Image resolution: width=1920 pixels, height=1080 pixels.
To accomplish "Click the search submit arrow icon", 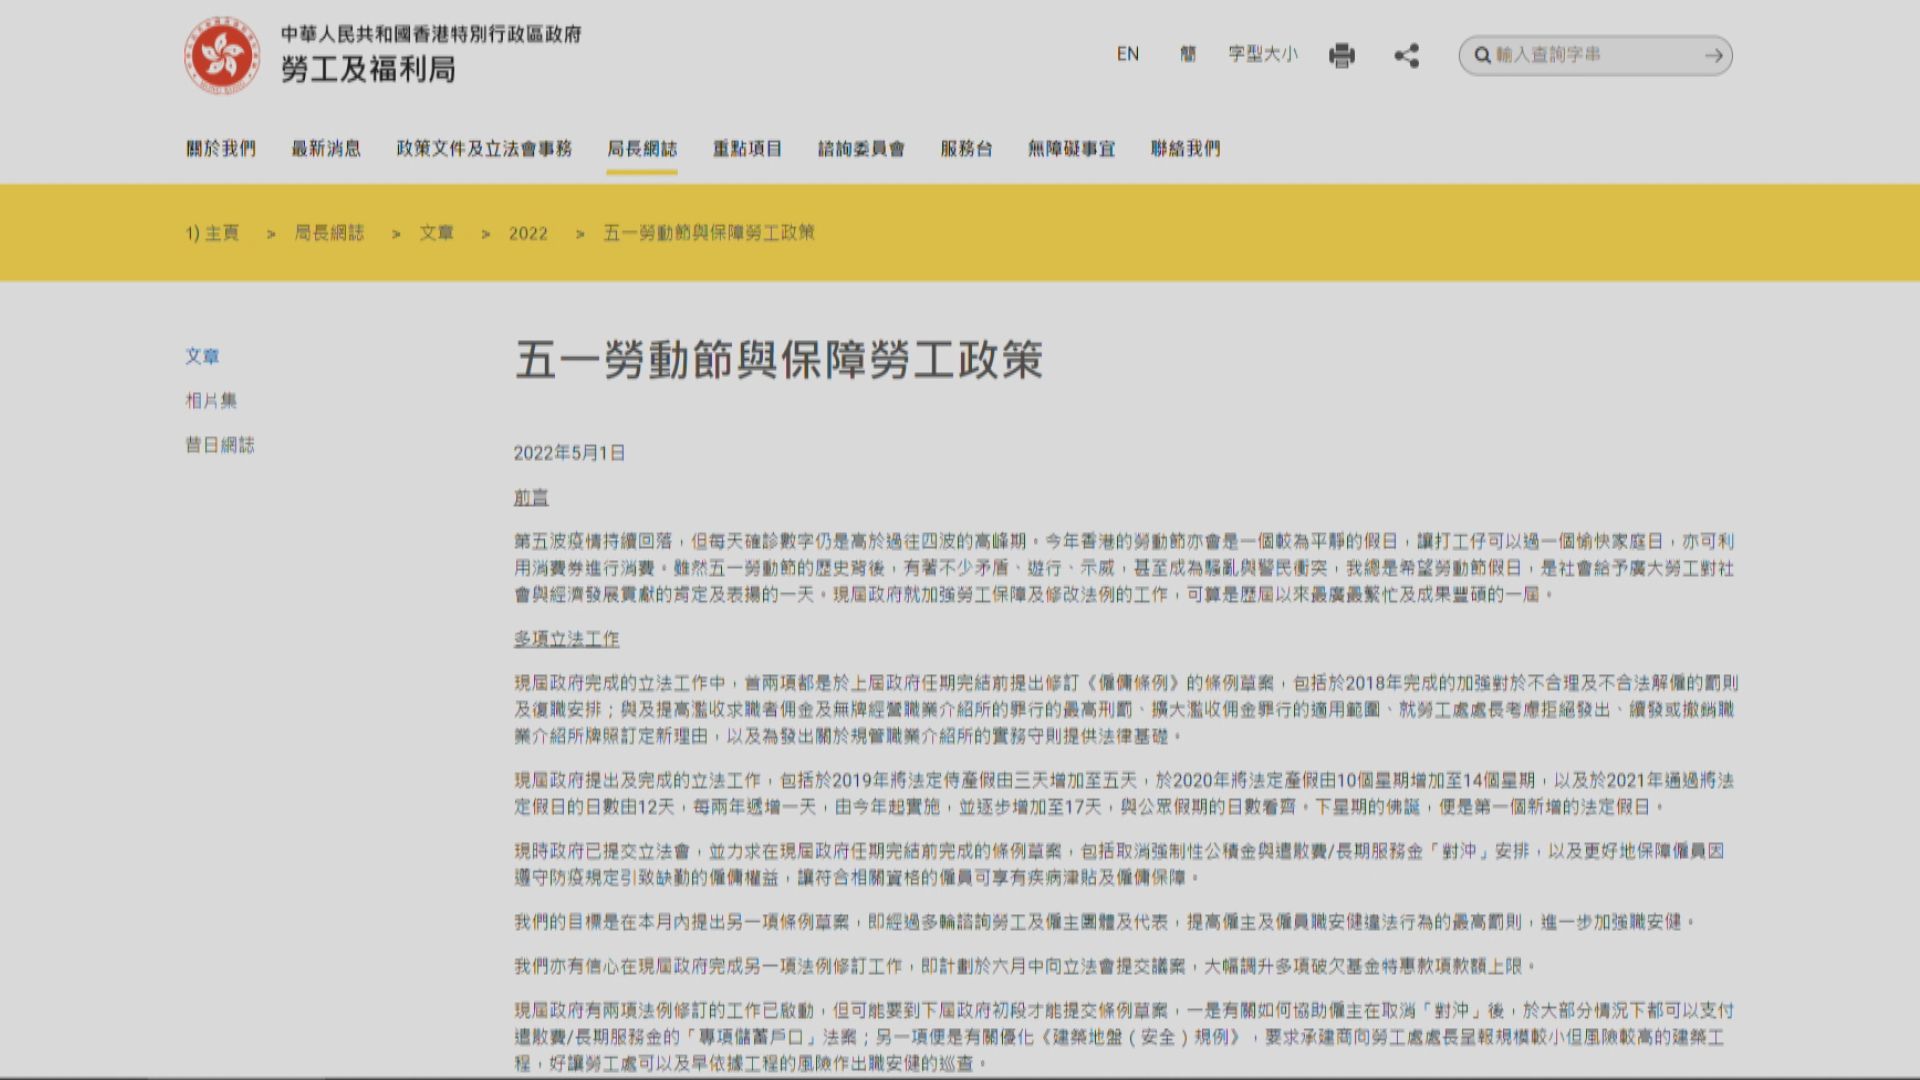I will pos(1714,57).
